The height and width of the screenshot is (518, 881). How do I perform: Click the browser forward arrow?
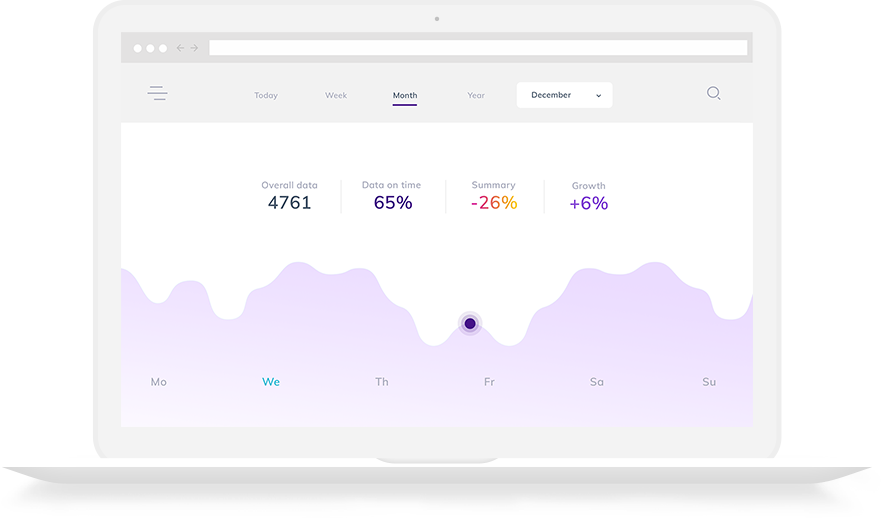pos(194,48)
